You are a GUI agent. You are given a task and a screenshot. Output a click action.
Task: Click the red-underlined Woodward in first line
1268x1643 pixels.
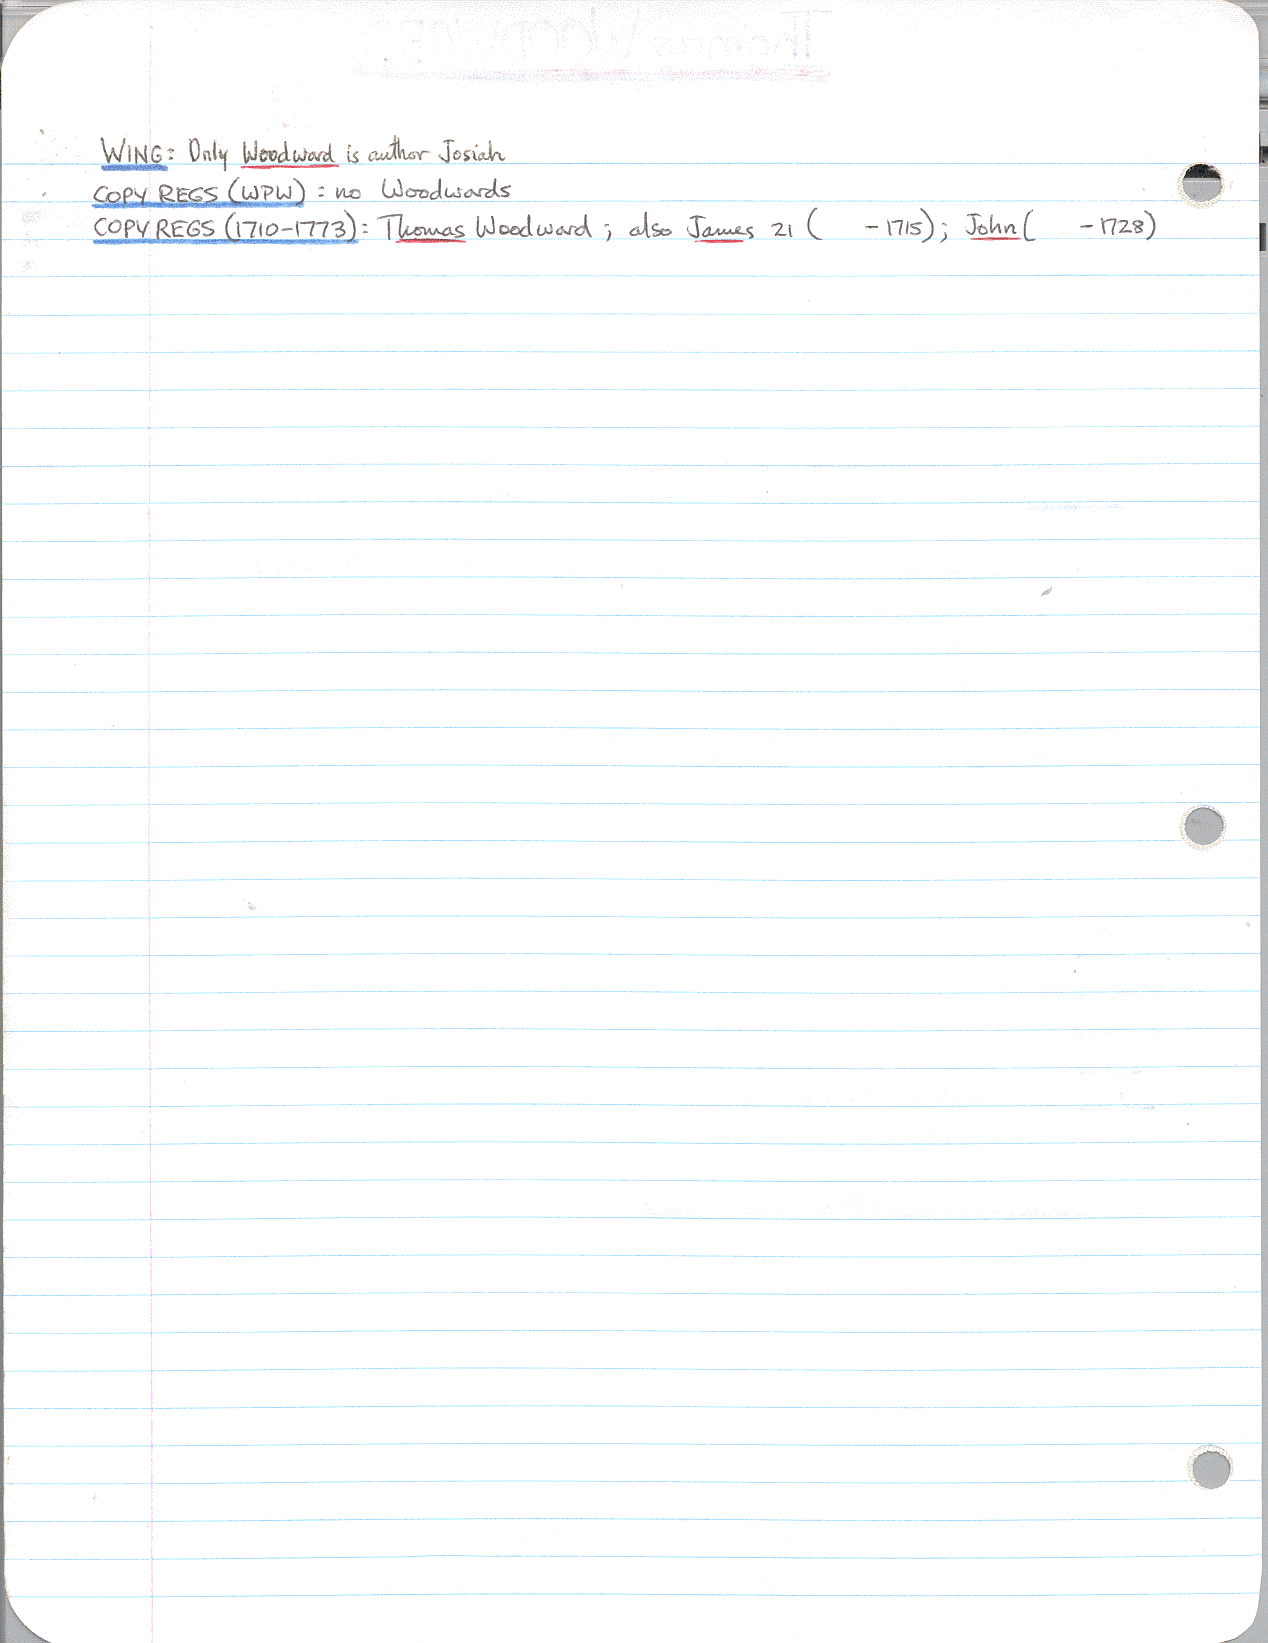[x=289, y=154]
